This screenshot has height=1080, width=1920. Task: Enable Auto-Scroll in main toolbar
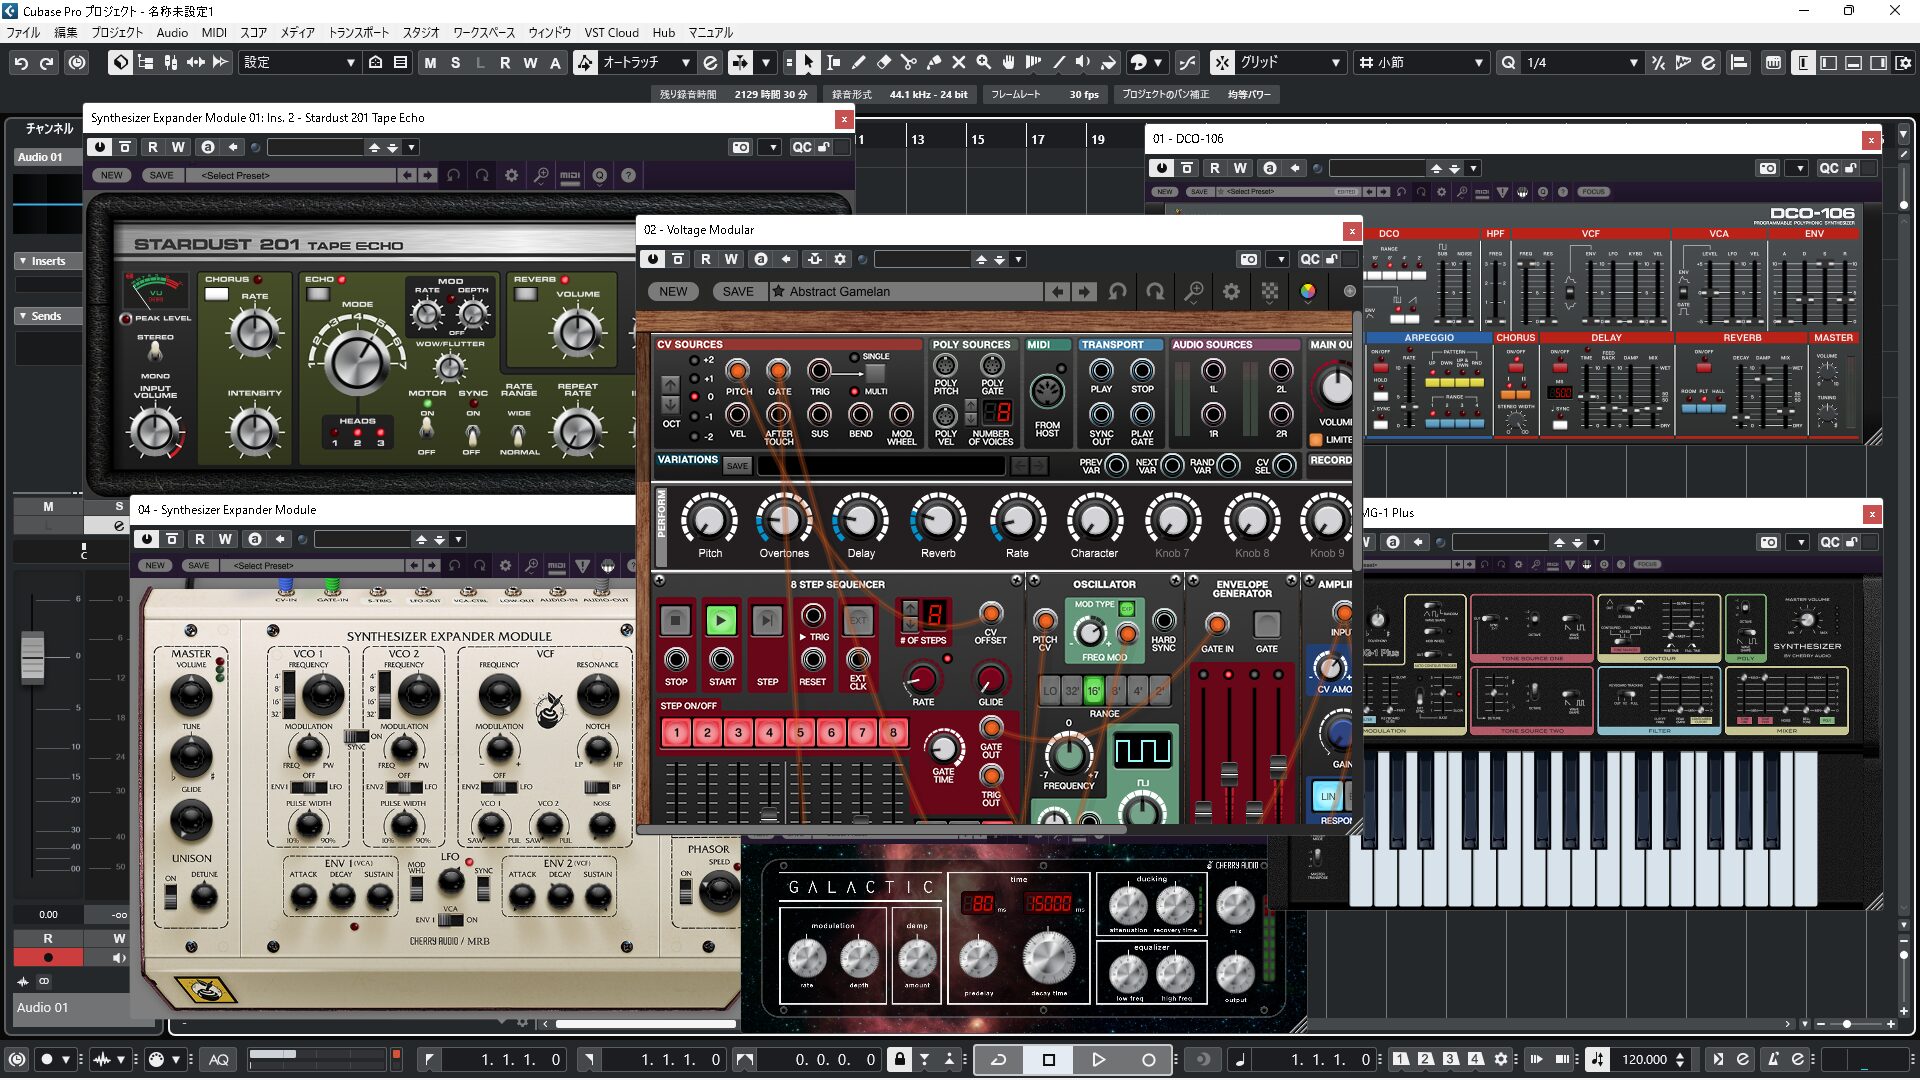[740, 62]
